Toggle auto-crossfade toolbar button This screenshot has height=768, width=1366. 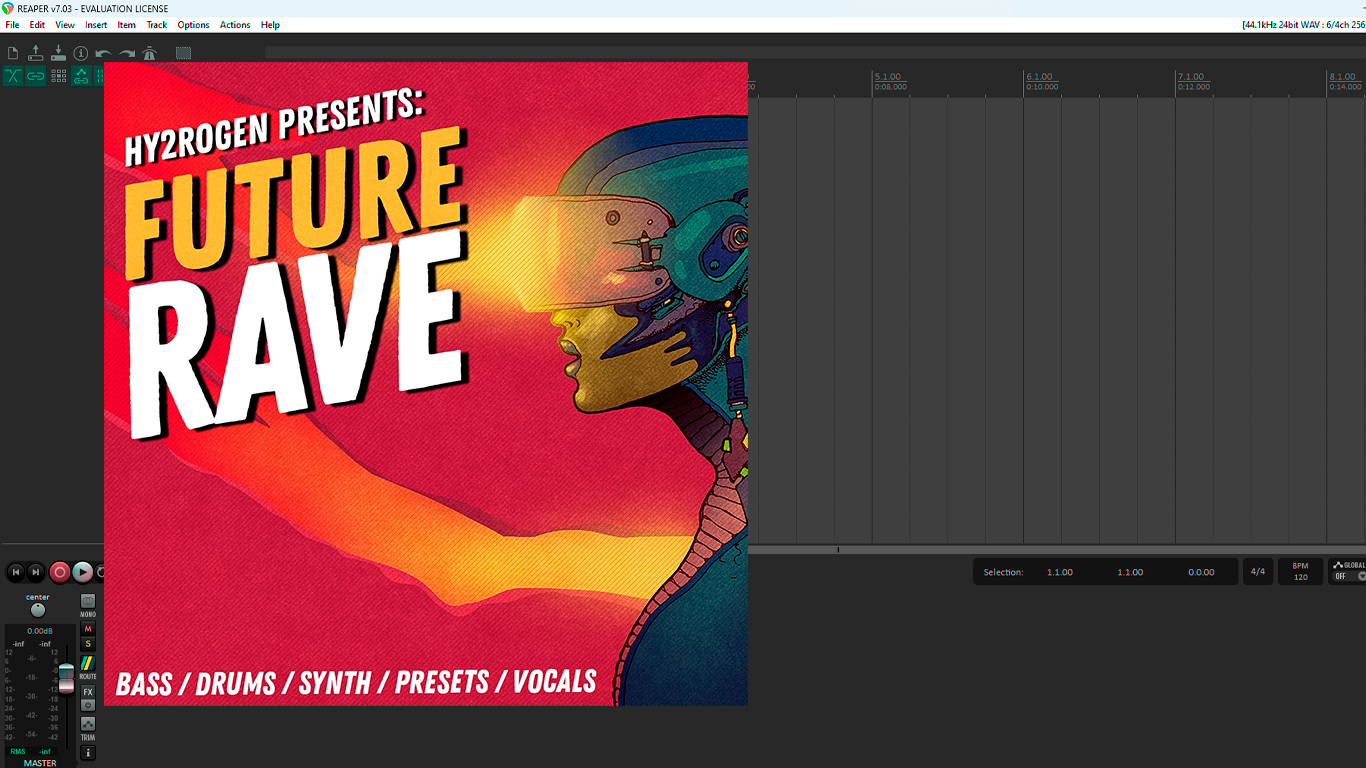coord(13,76)
